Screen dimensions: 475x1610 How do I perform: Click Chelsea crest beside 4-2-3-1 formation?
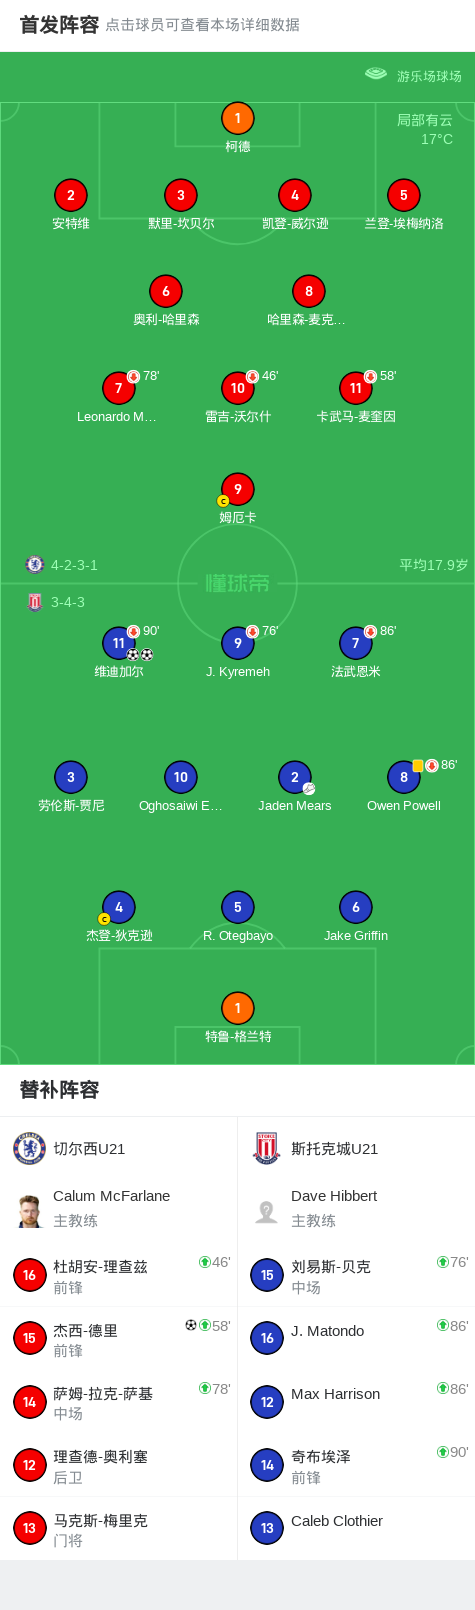[35, 565]
